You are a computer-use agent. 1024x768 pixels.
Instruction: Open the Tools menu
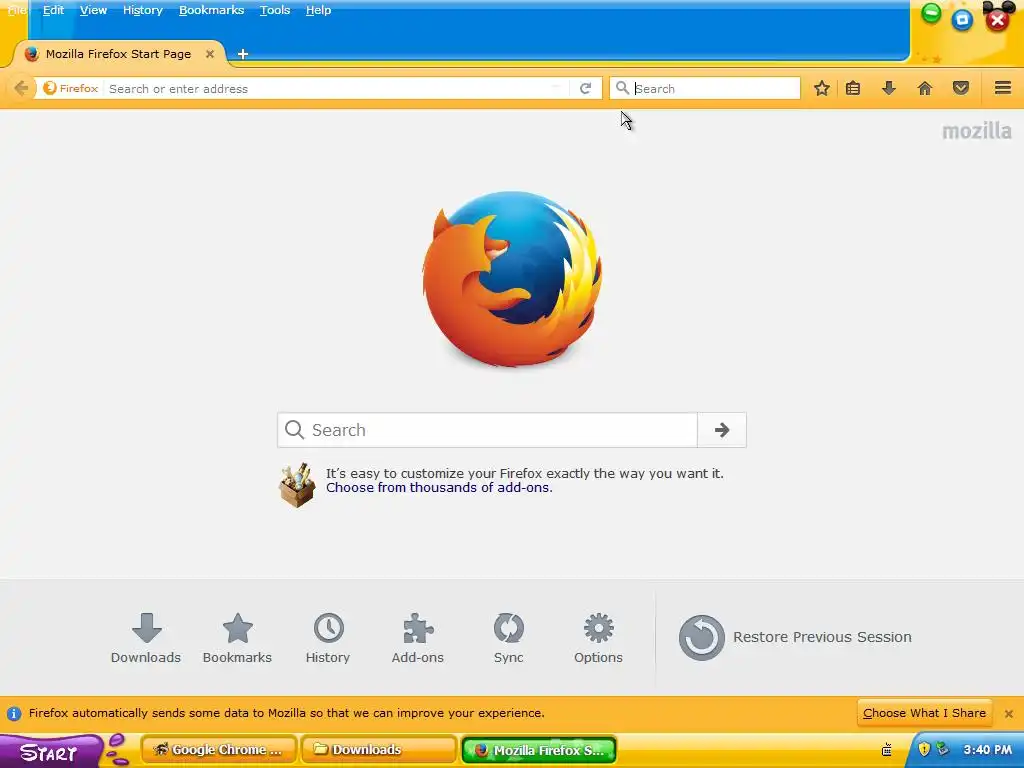coord(275,10)
